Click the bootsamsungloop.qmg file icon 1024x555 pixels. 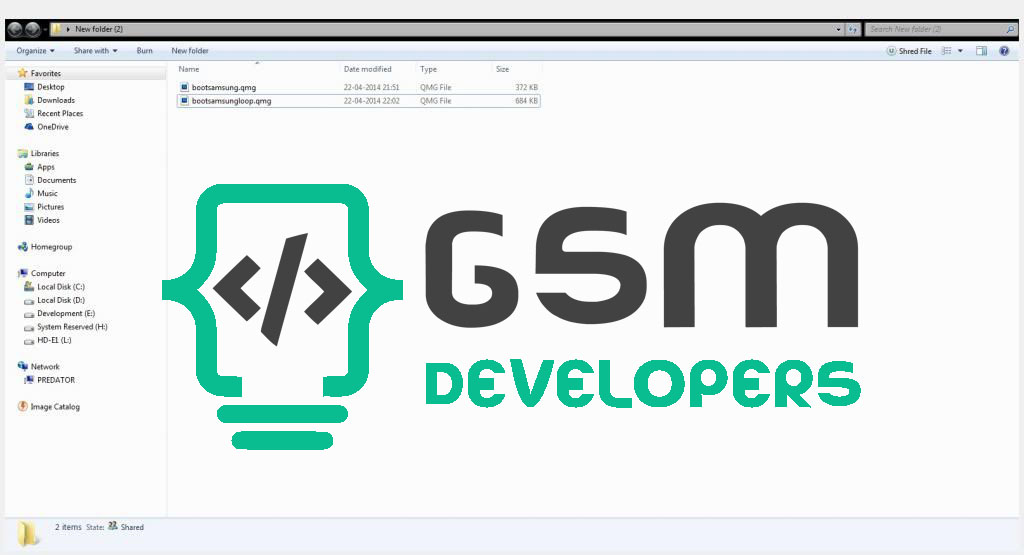(184, 101)
